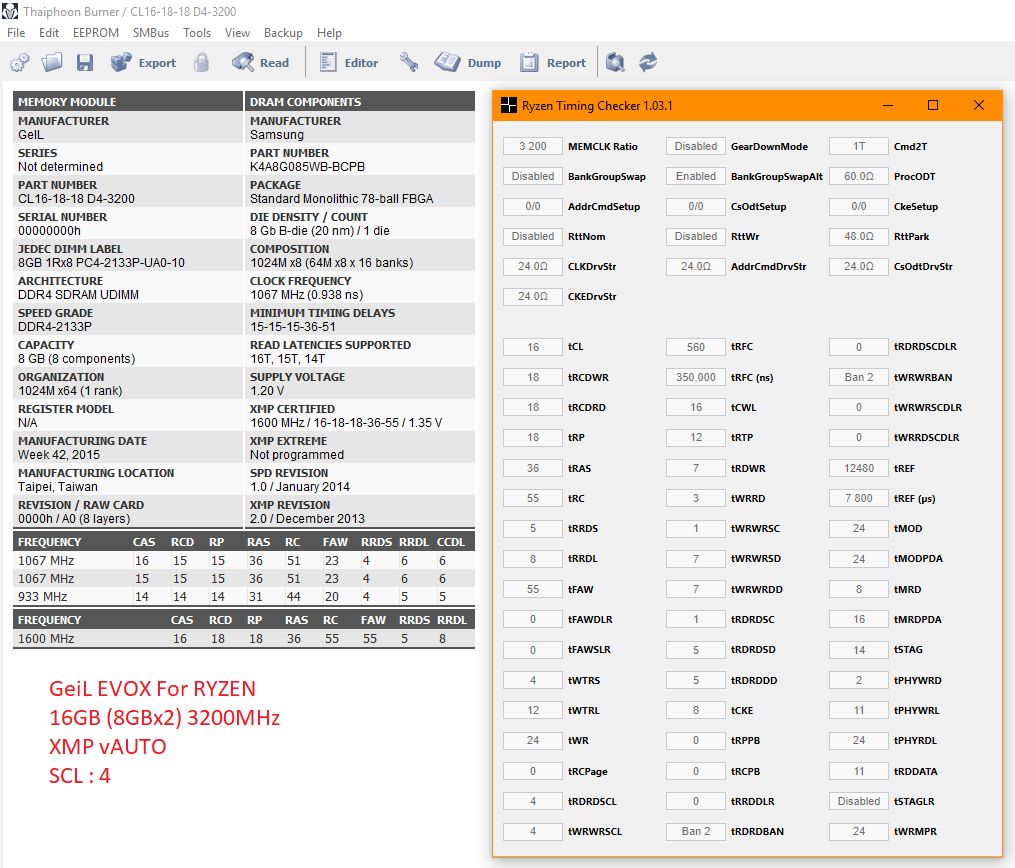This screenshot has height=868, width=1015.
Task: Open the File menu
Action: click(16, 32)
